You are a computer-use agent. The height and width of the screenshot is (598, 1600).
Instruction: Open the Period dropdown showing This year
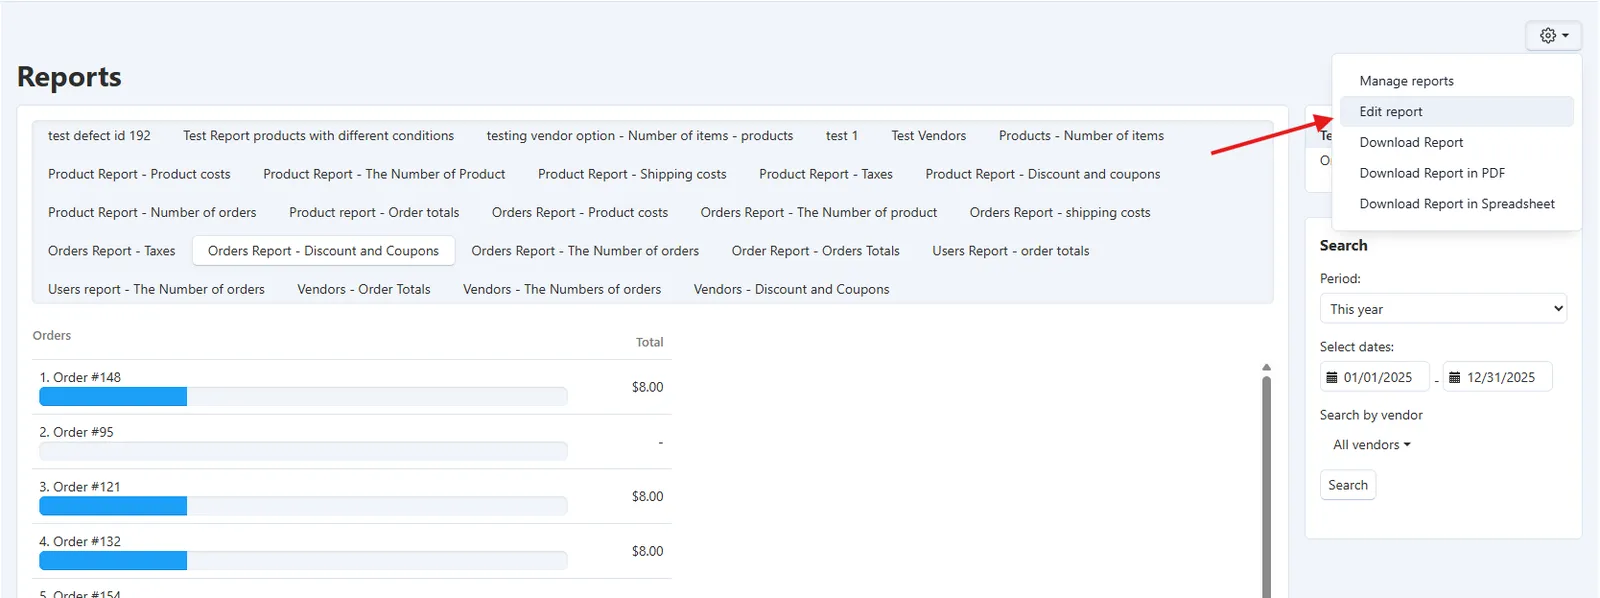coord(1443,309)
